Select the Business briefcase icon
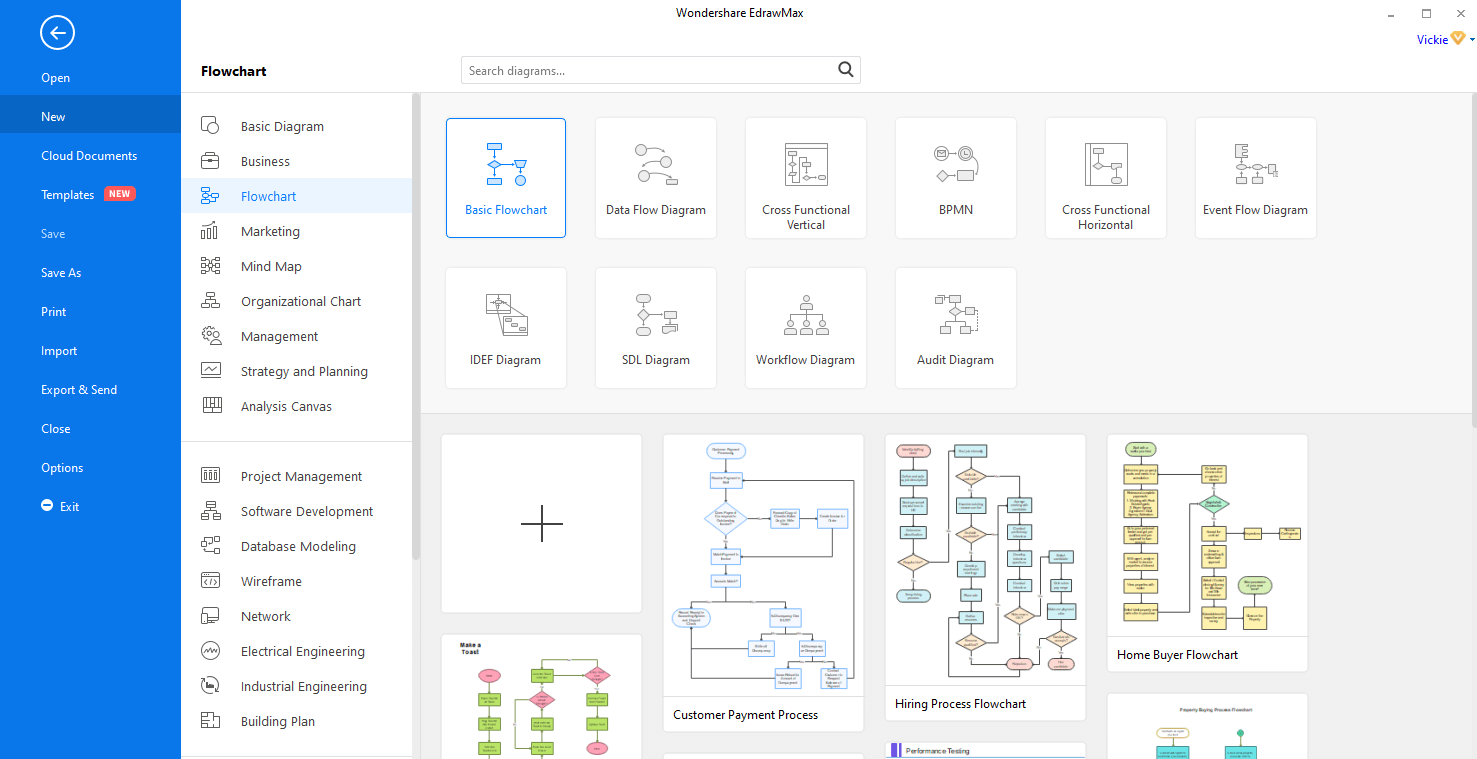The image size is (1477, 759). [x=210, y=161]
